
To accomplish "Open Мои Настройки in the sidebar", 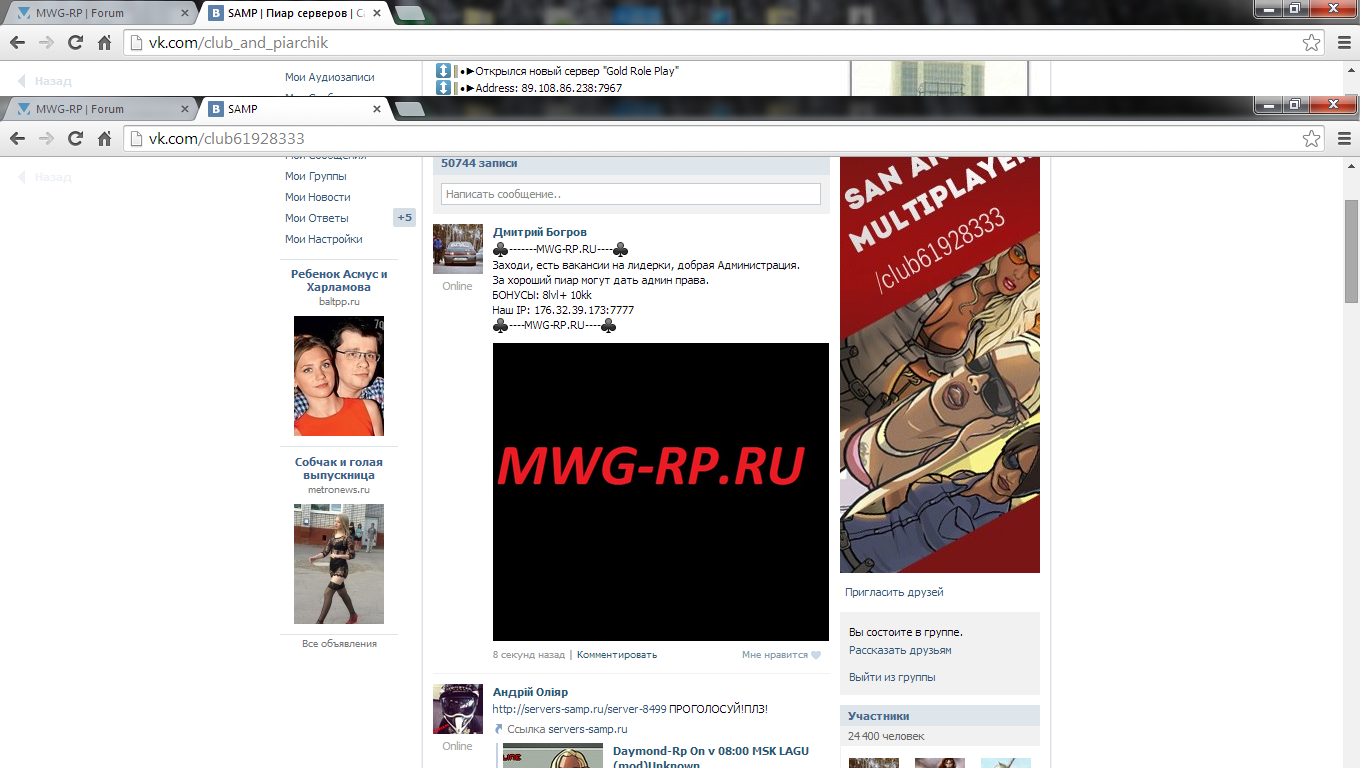I will pyautogui.click(x=323, y=239).
